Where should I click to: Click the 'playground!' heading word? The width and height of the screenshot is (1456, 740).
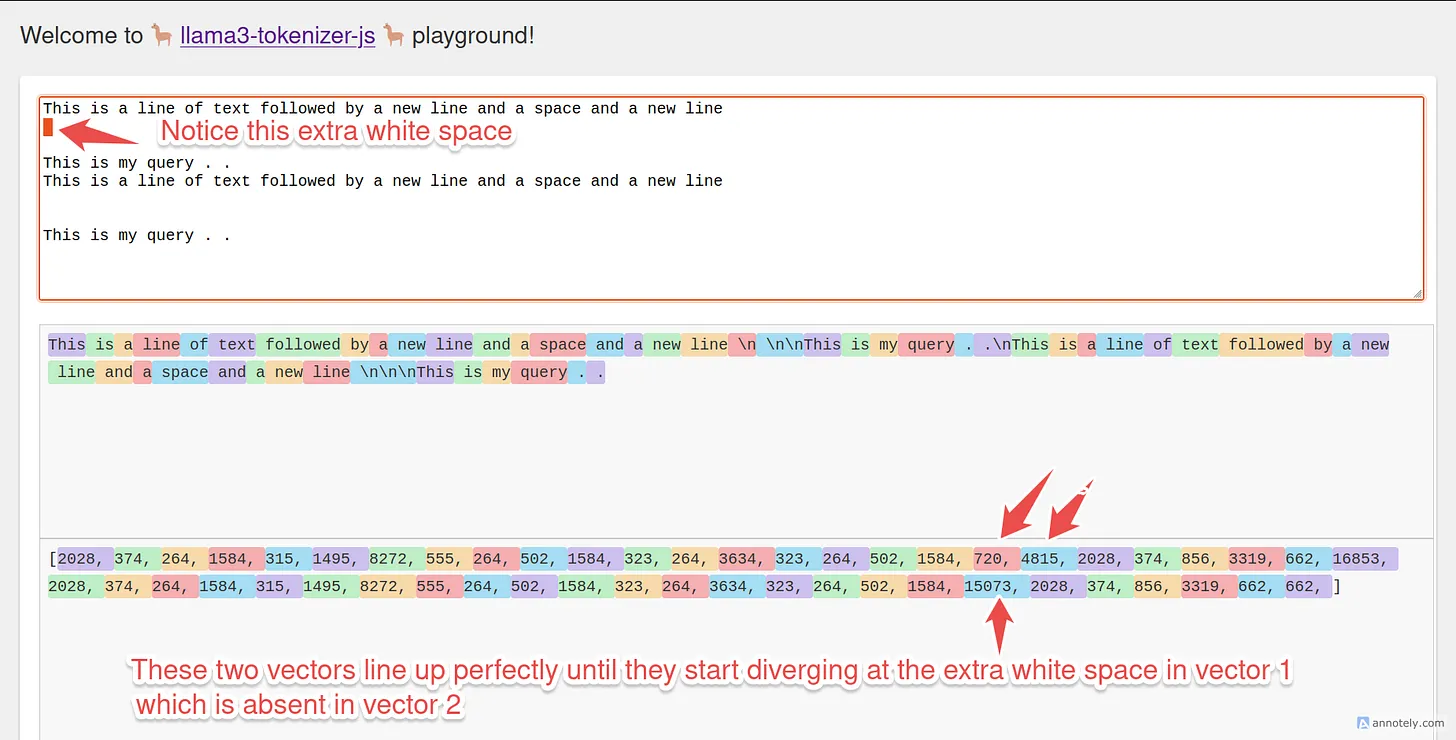click(x=473, y=36)
